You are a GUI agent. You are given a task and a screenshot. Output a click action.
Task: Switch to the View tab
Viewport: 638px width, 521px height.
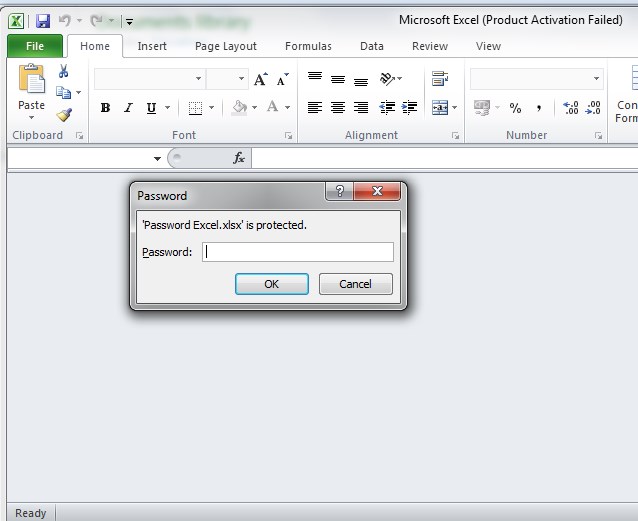click(488, 46)
